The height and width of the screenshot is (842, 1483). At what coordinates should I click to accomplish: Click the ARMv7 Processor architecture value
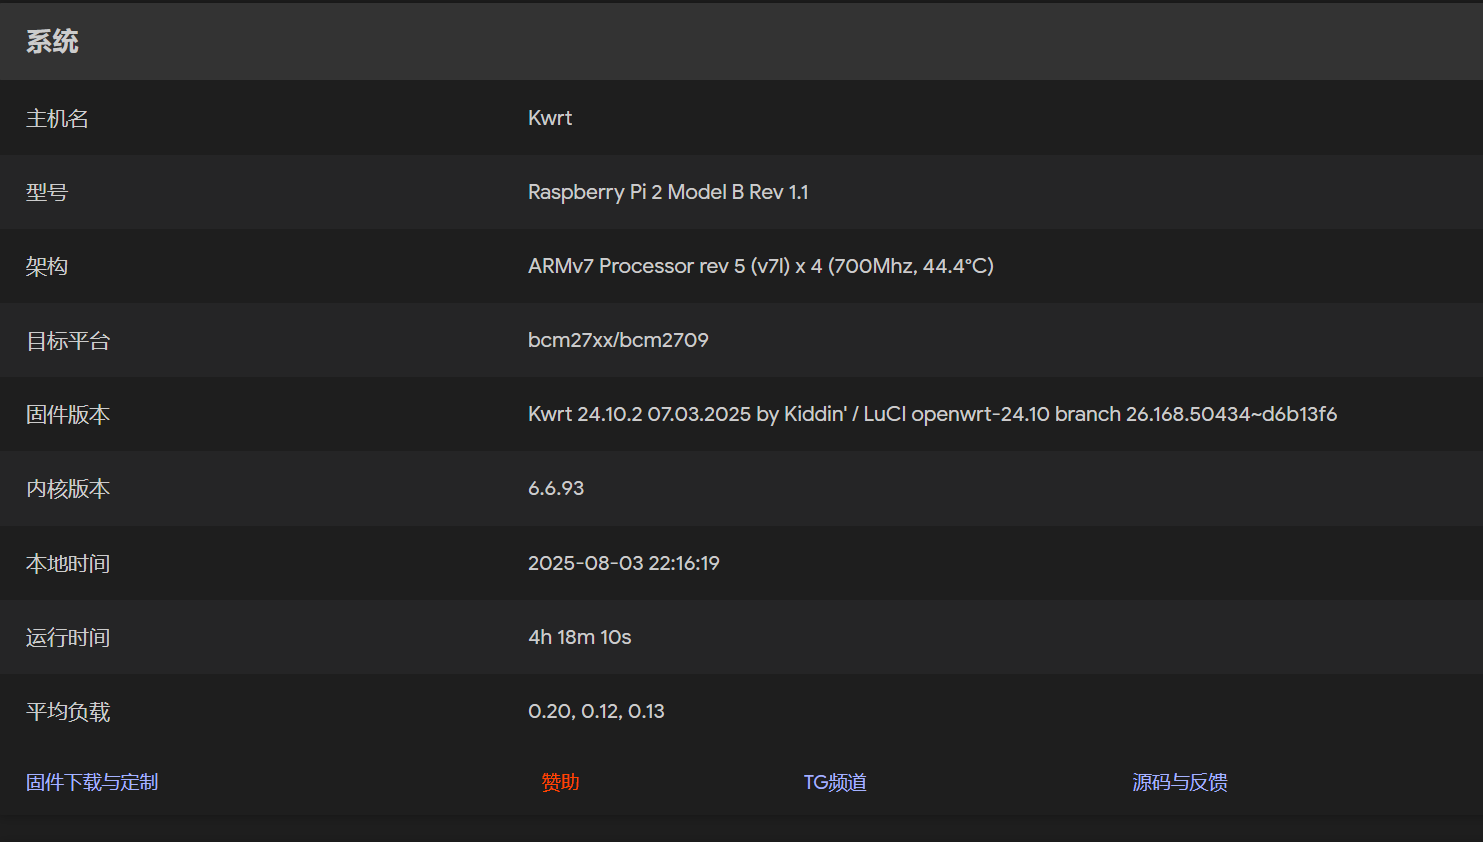(760, 266)
